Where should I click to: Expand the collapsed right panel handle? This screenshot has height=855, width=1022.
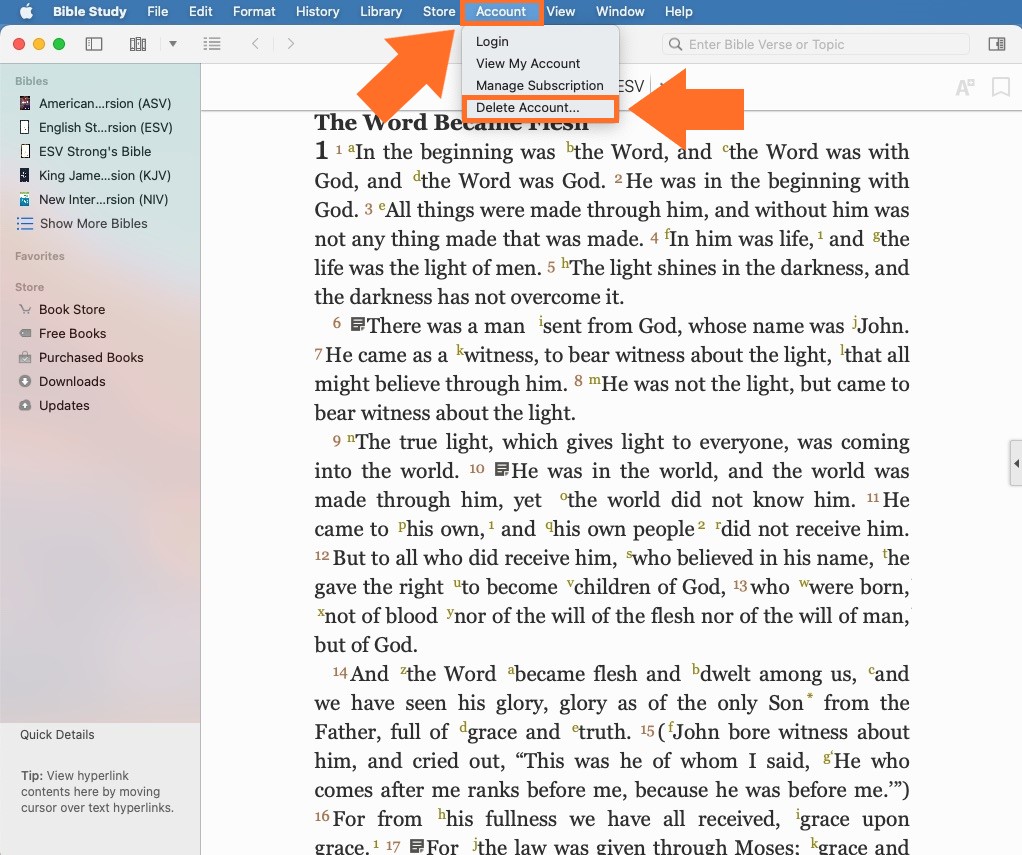pos(1016,462)
